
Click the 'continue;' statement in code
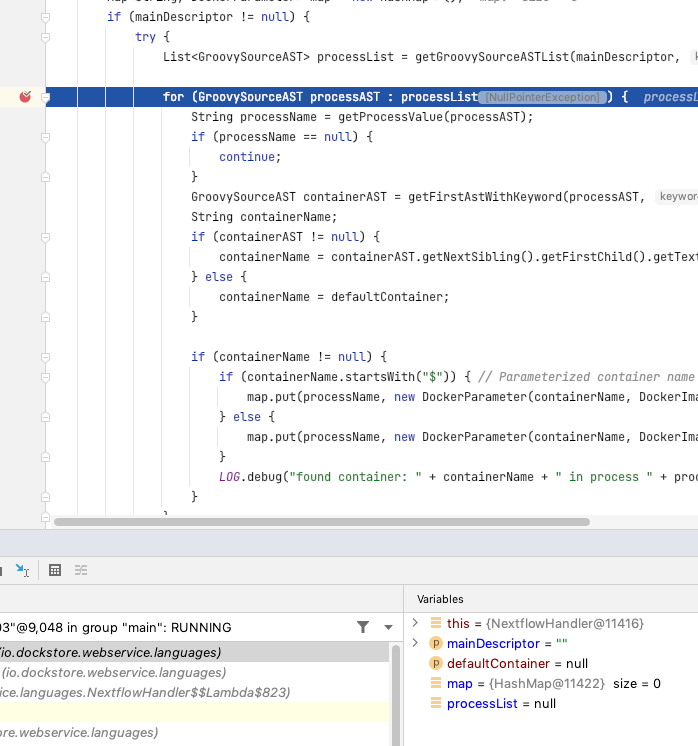[x=250, y=157]
